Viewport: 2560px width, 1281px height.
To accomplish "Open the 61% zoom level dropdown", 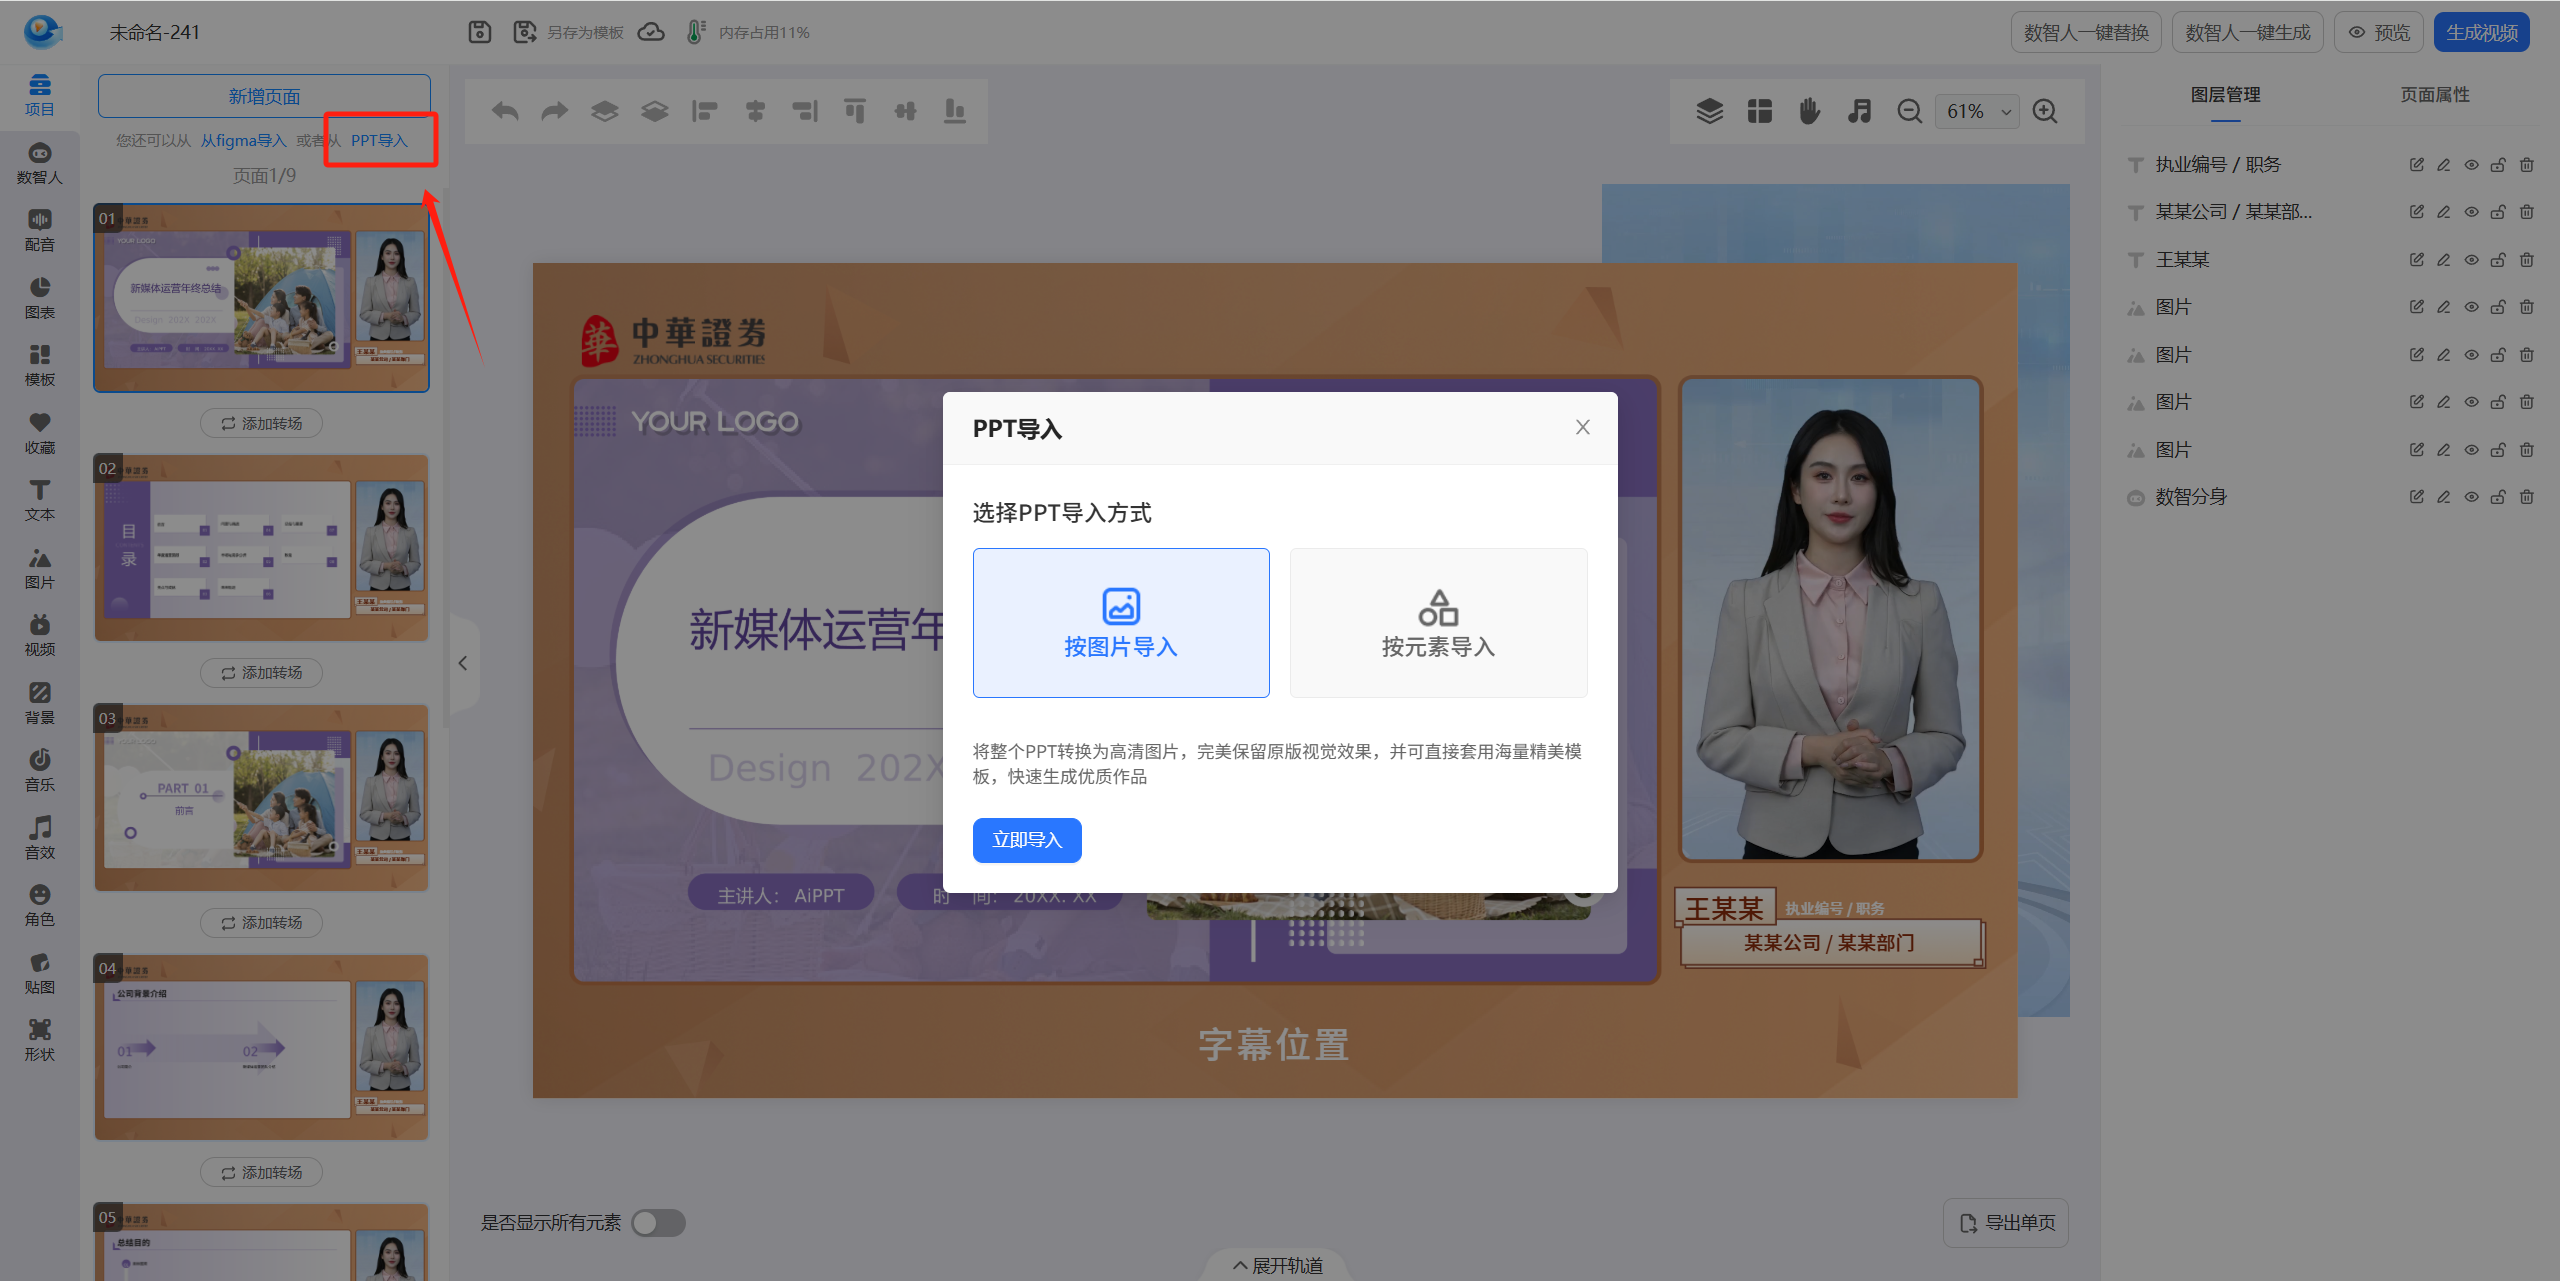I will click(x=1977, y=112).
